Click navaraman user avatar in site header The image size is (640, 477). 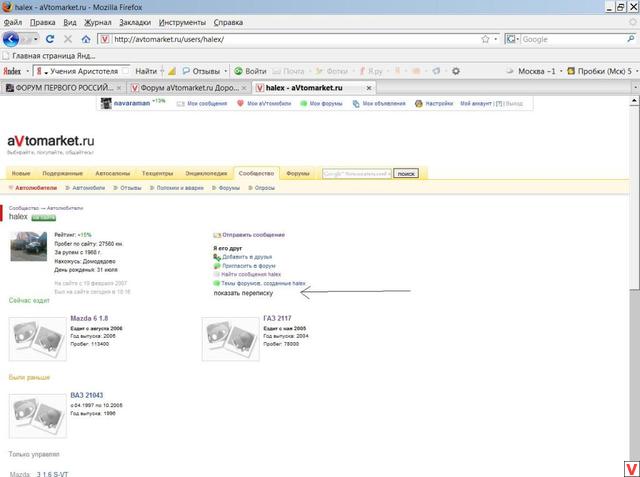[x=106, y=103]
